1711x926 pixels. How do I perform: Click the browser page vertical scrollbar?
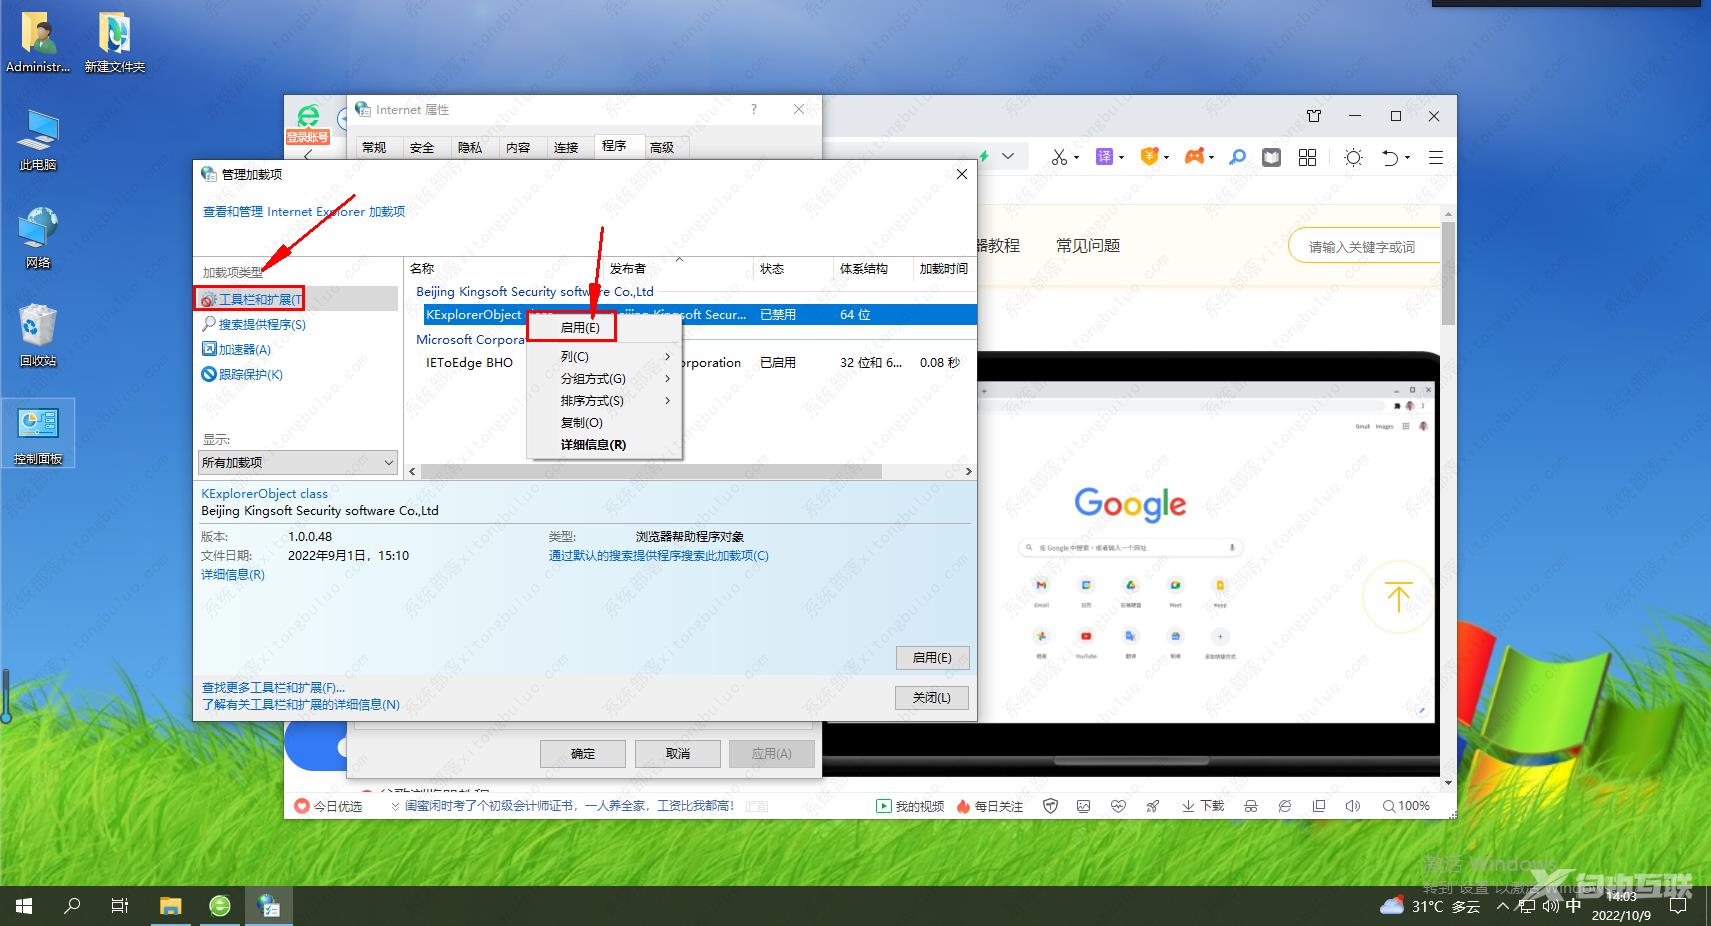pos(1448,274)
